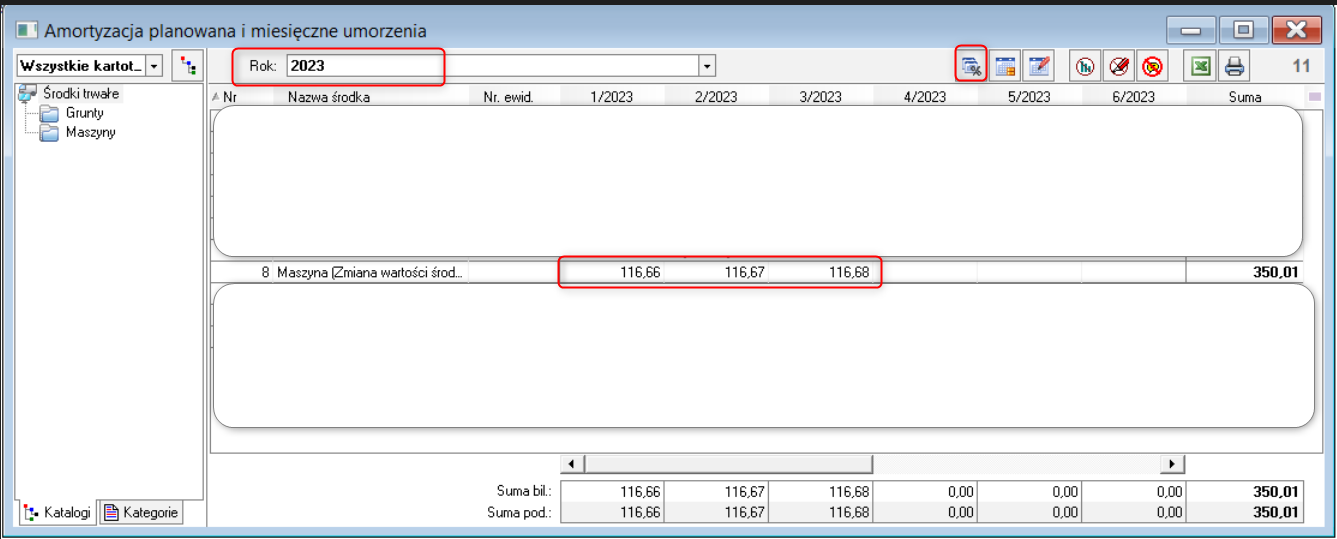The image size is (1337, 539).
Task: Click the crossed-out pencil icon
Action: point(1119,66)
